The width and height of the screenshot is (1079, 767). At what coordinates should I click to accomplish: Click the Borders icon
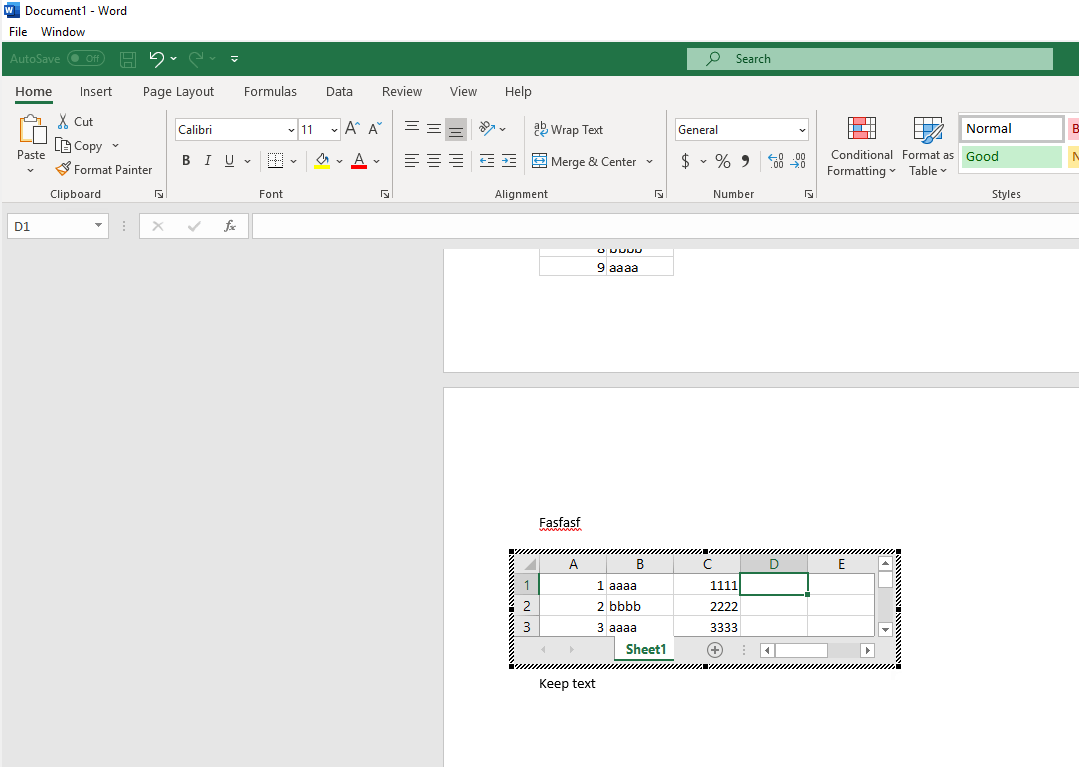275,161
